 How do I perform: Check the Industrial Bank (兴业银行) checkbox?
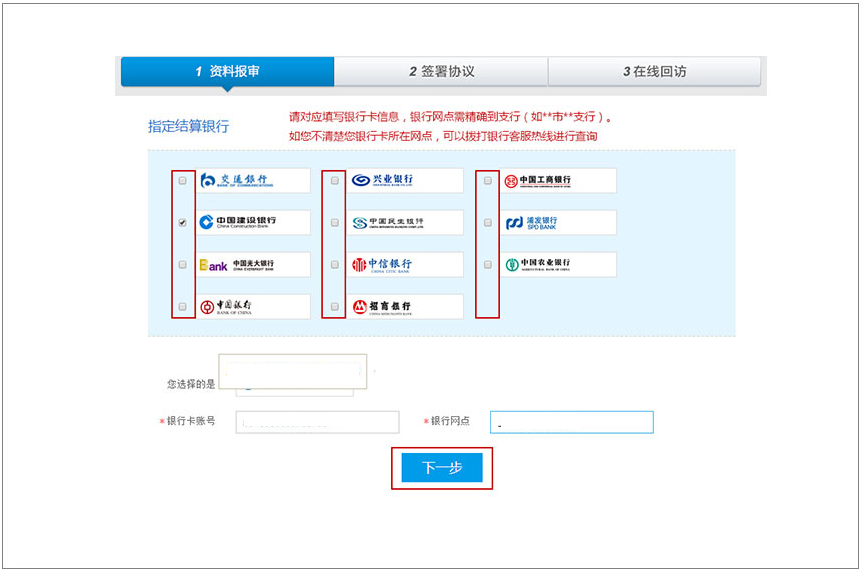[334, 181]
